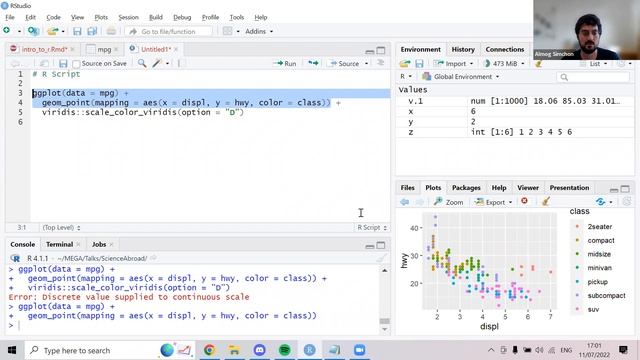Open the Windows Start menu
This screenshot has height=360, width=640.
point(12,350)
